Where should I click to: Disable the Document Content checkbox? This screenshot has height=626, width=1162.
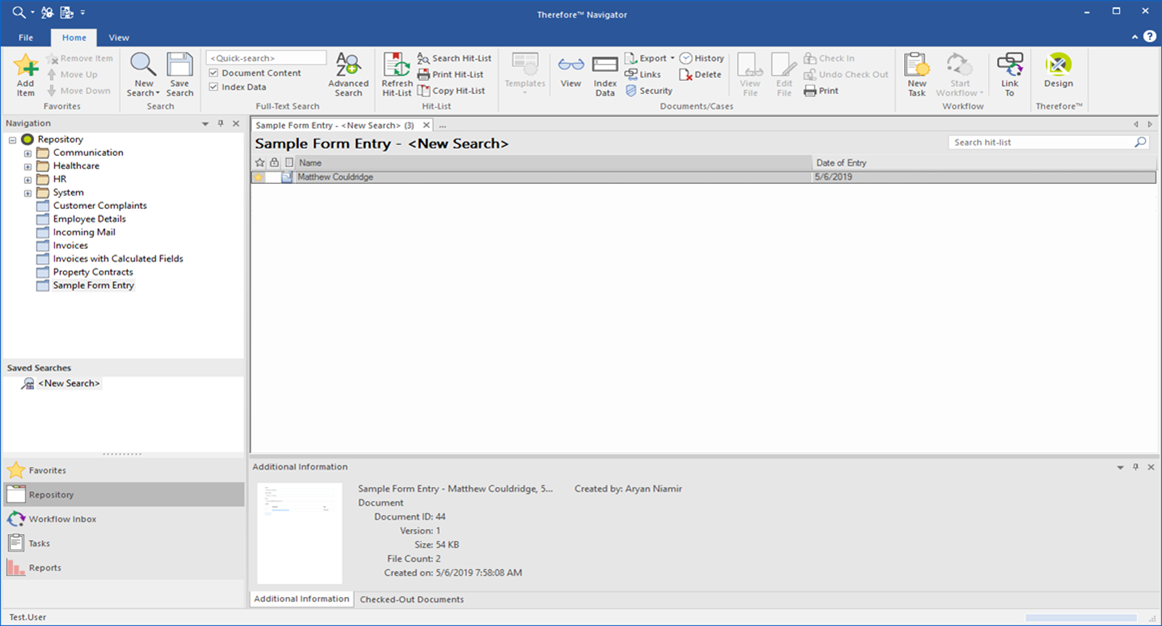216,73
